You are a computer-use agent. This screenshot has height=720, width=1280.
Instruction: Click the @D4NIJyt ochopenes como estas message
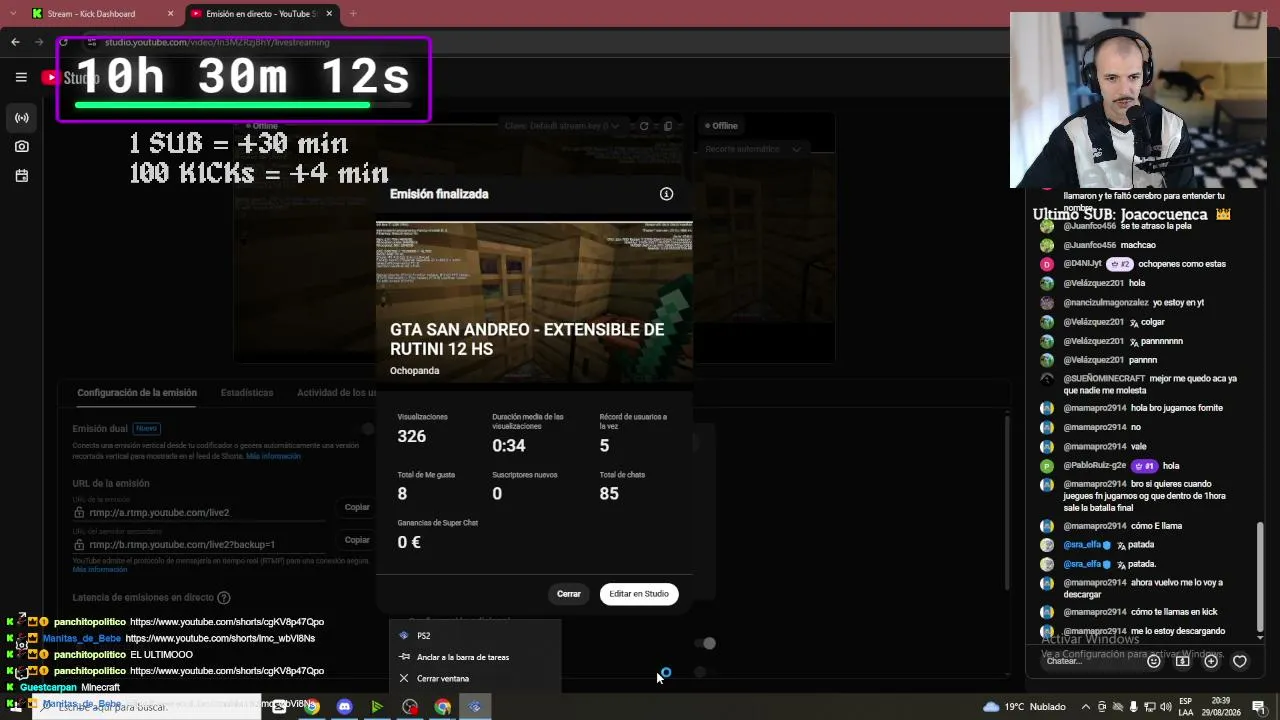(x=1133, y=264)
